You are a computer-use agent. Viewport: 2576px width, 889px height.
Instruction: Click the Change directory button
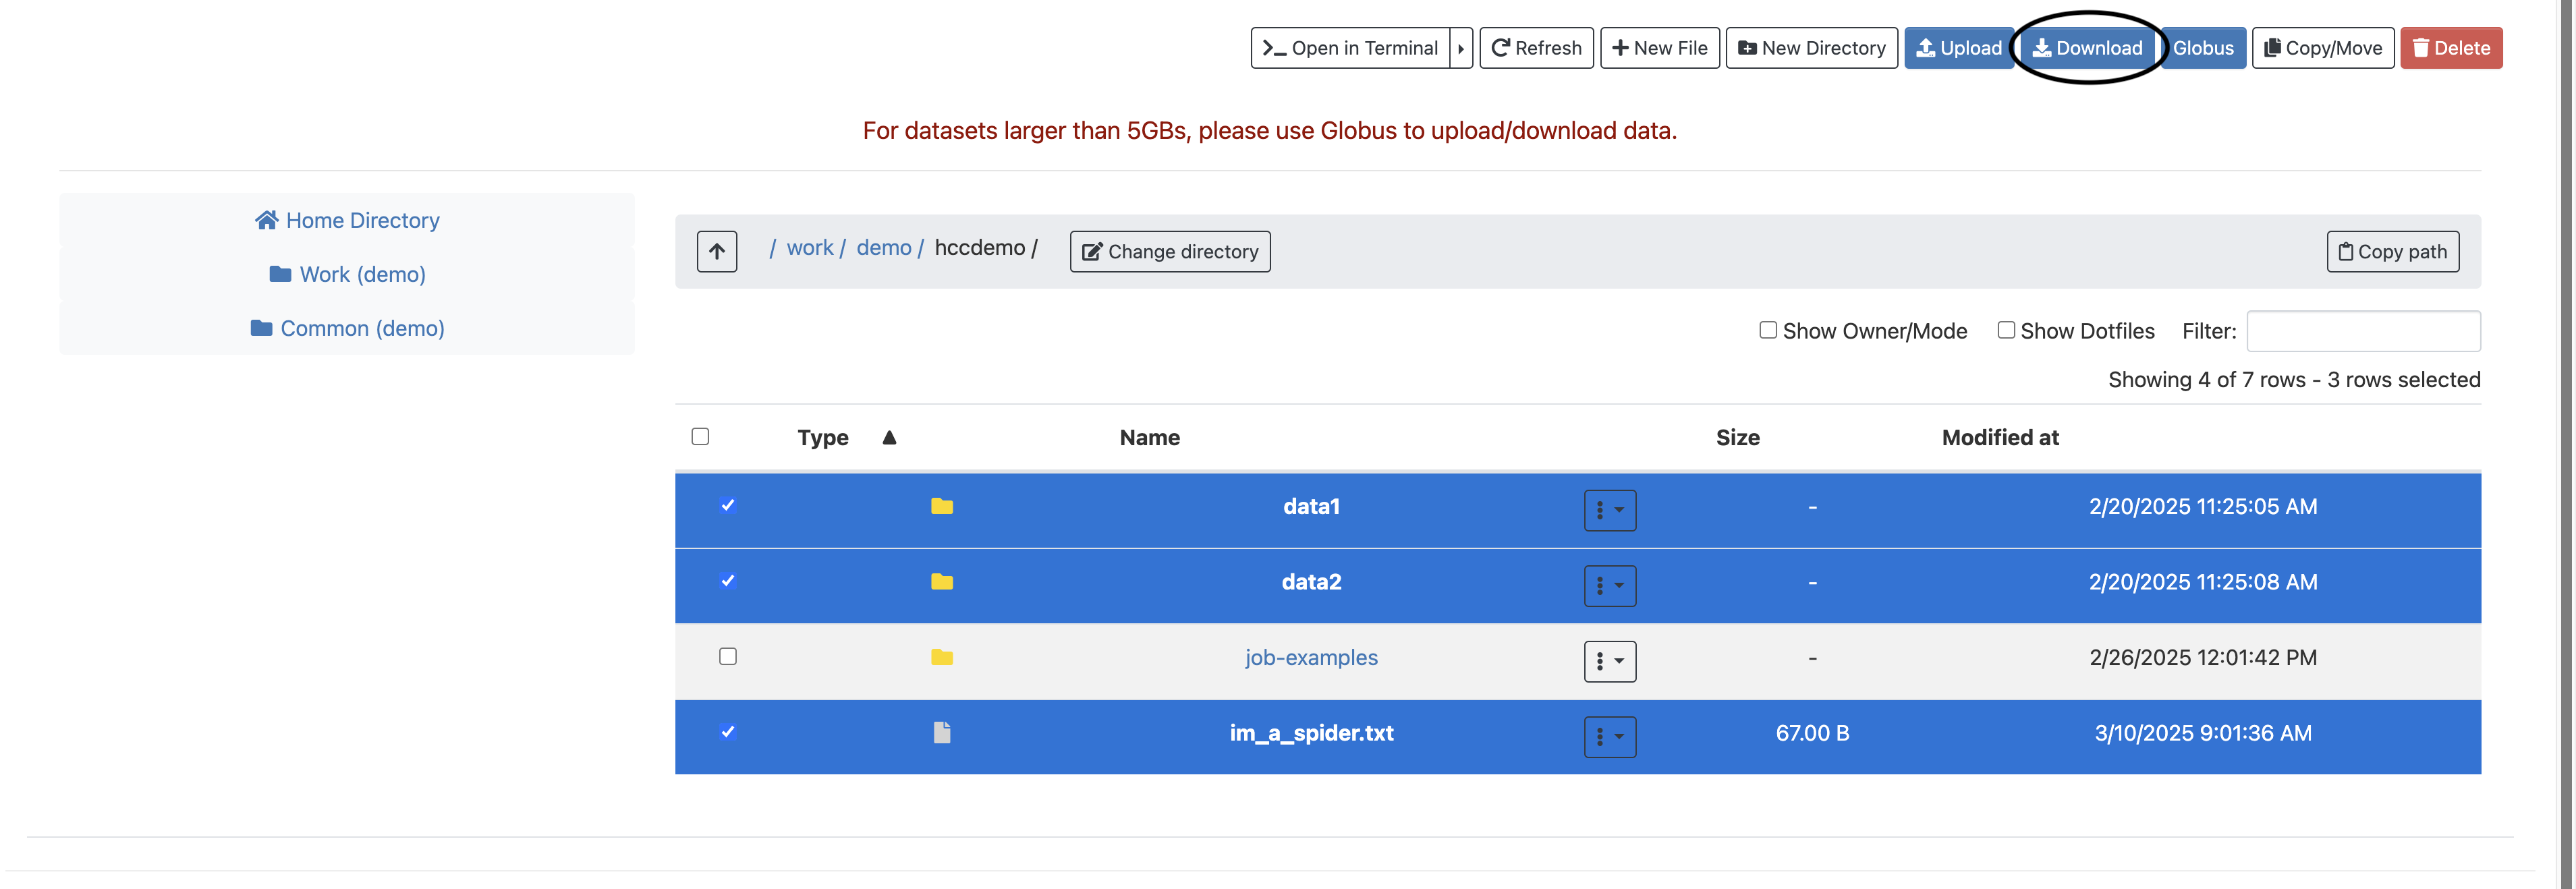(x=1170, y=251)
